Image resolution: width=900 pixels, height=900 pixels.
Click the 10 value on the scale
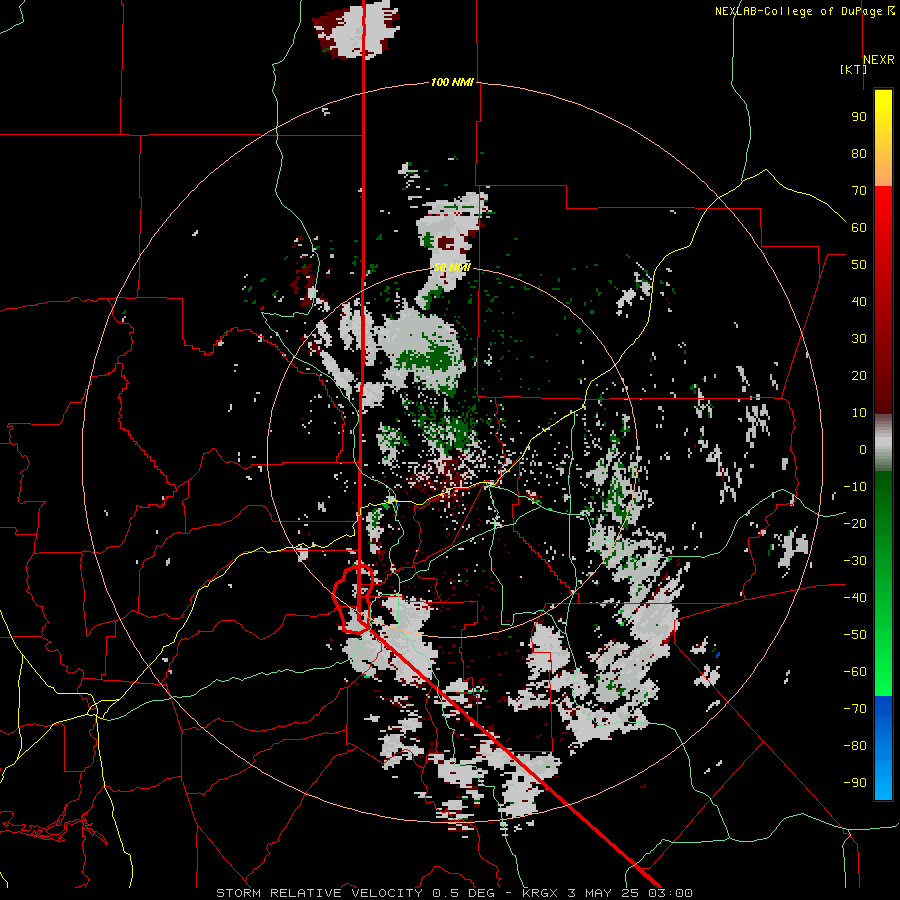859,413
